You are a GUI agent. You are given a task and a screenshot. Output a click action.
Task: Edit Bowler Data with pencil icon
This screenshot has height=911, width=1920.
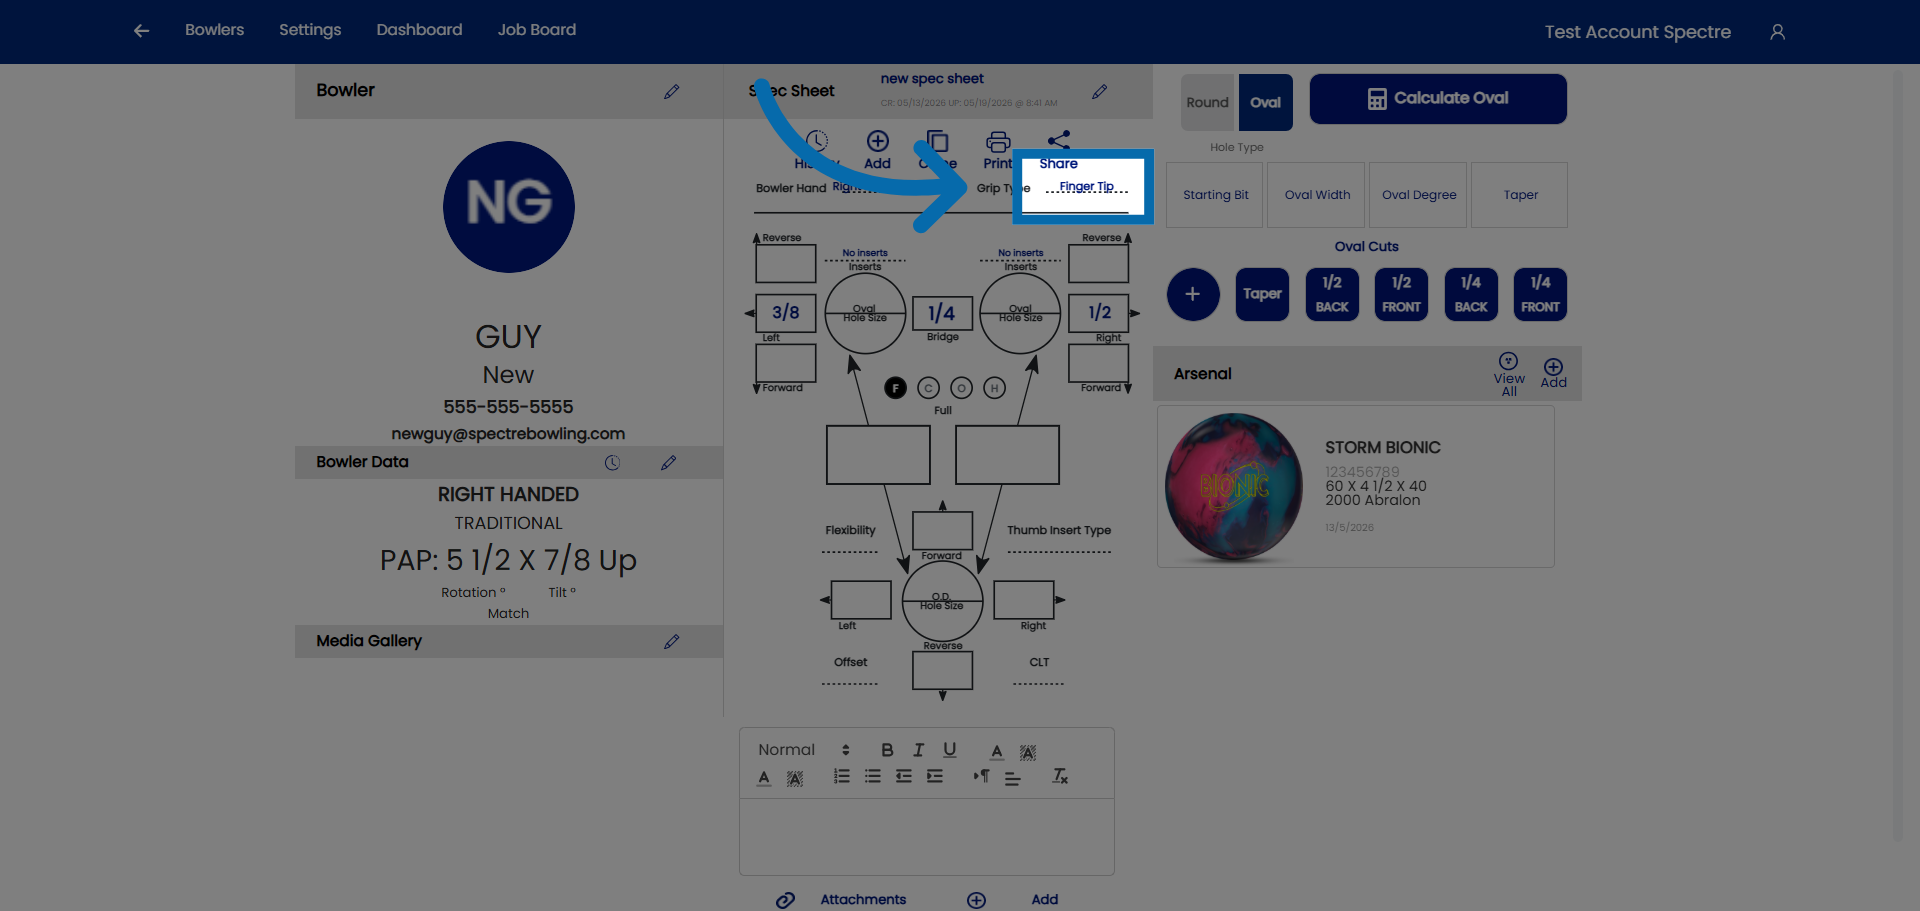tap(668, 463)
